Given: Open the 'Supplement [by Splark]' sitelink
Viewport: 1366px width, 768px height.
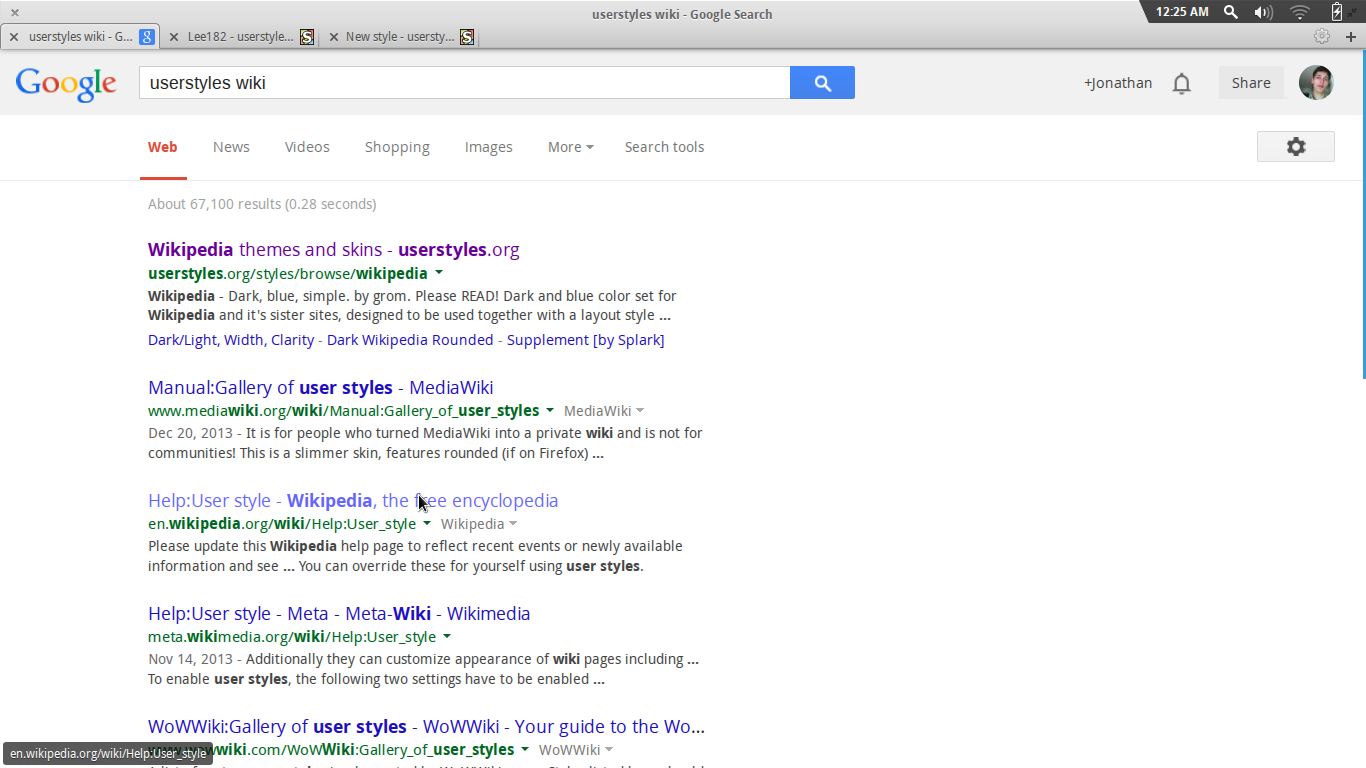Looking at the screenshot, I should coord(586,340).
